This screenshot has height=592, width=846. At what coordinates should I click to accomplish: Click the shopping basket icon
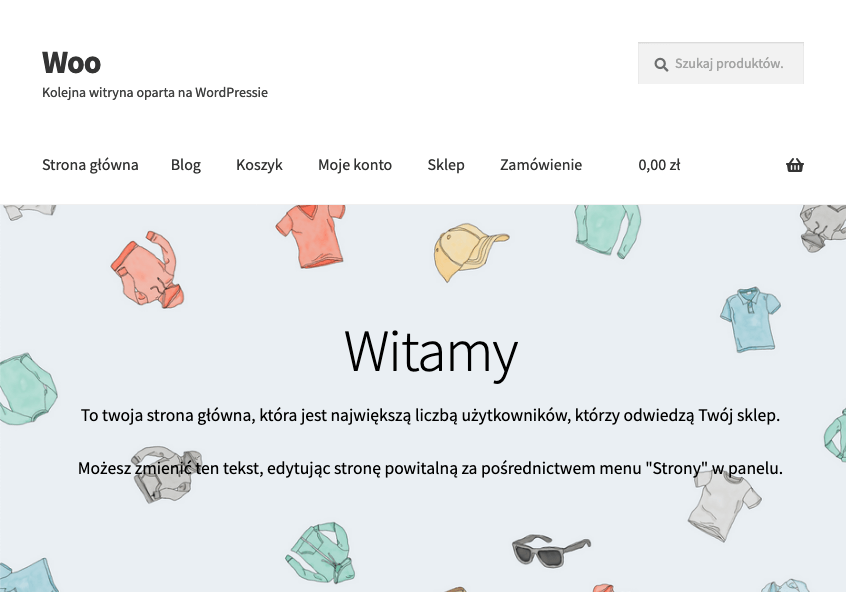tap(795, 165)
